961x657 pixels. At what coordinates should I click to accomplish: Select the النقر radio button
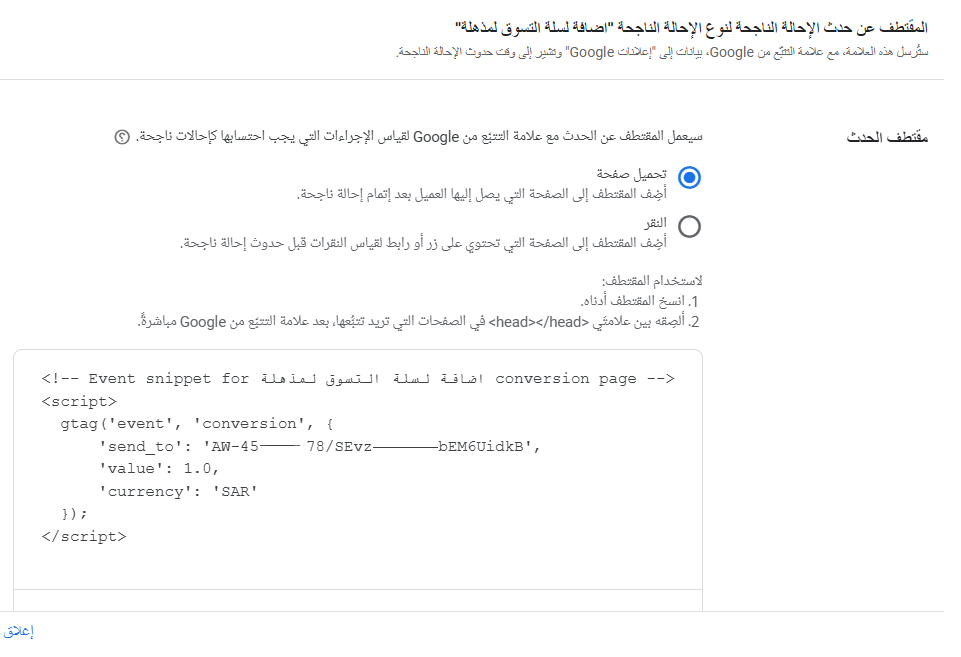tap(689, 226)
